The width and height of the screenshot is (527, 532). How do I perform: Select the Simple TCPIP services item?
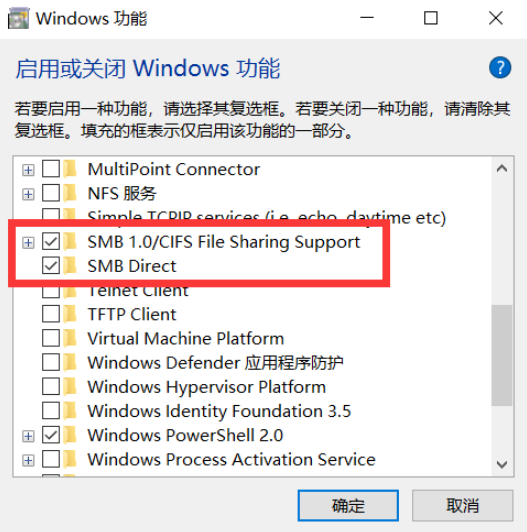[x=266, y=216]
